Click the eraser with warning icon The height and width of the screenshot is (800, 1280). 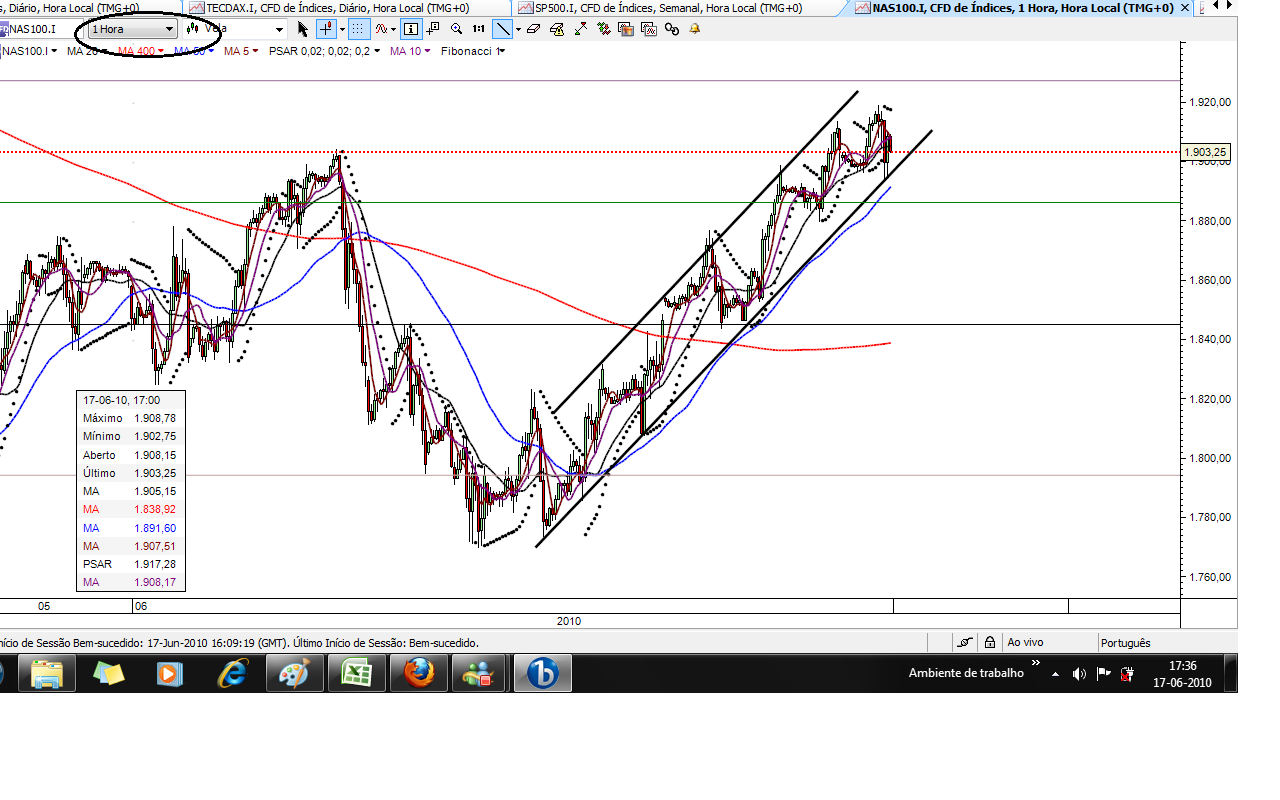pyautogui.click(x=557, y=29)
